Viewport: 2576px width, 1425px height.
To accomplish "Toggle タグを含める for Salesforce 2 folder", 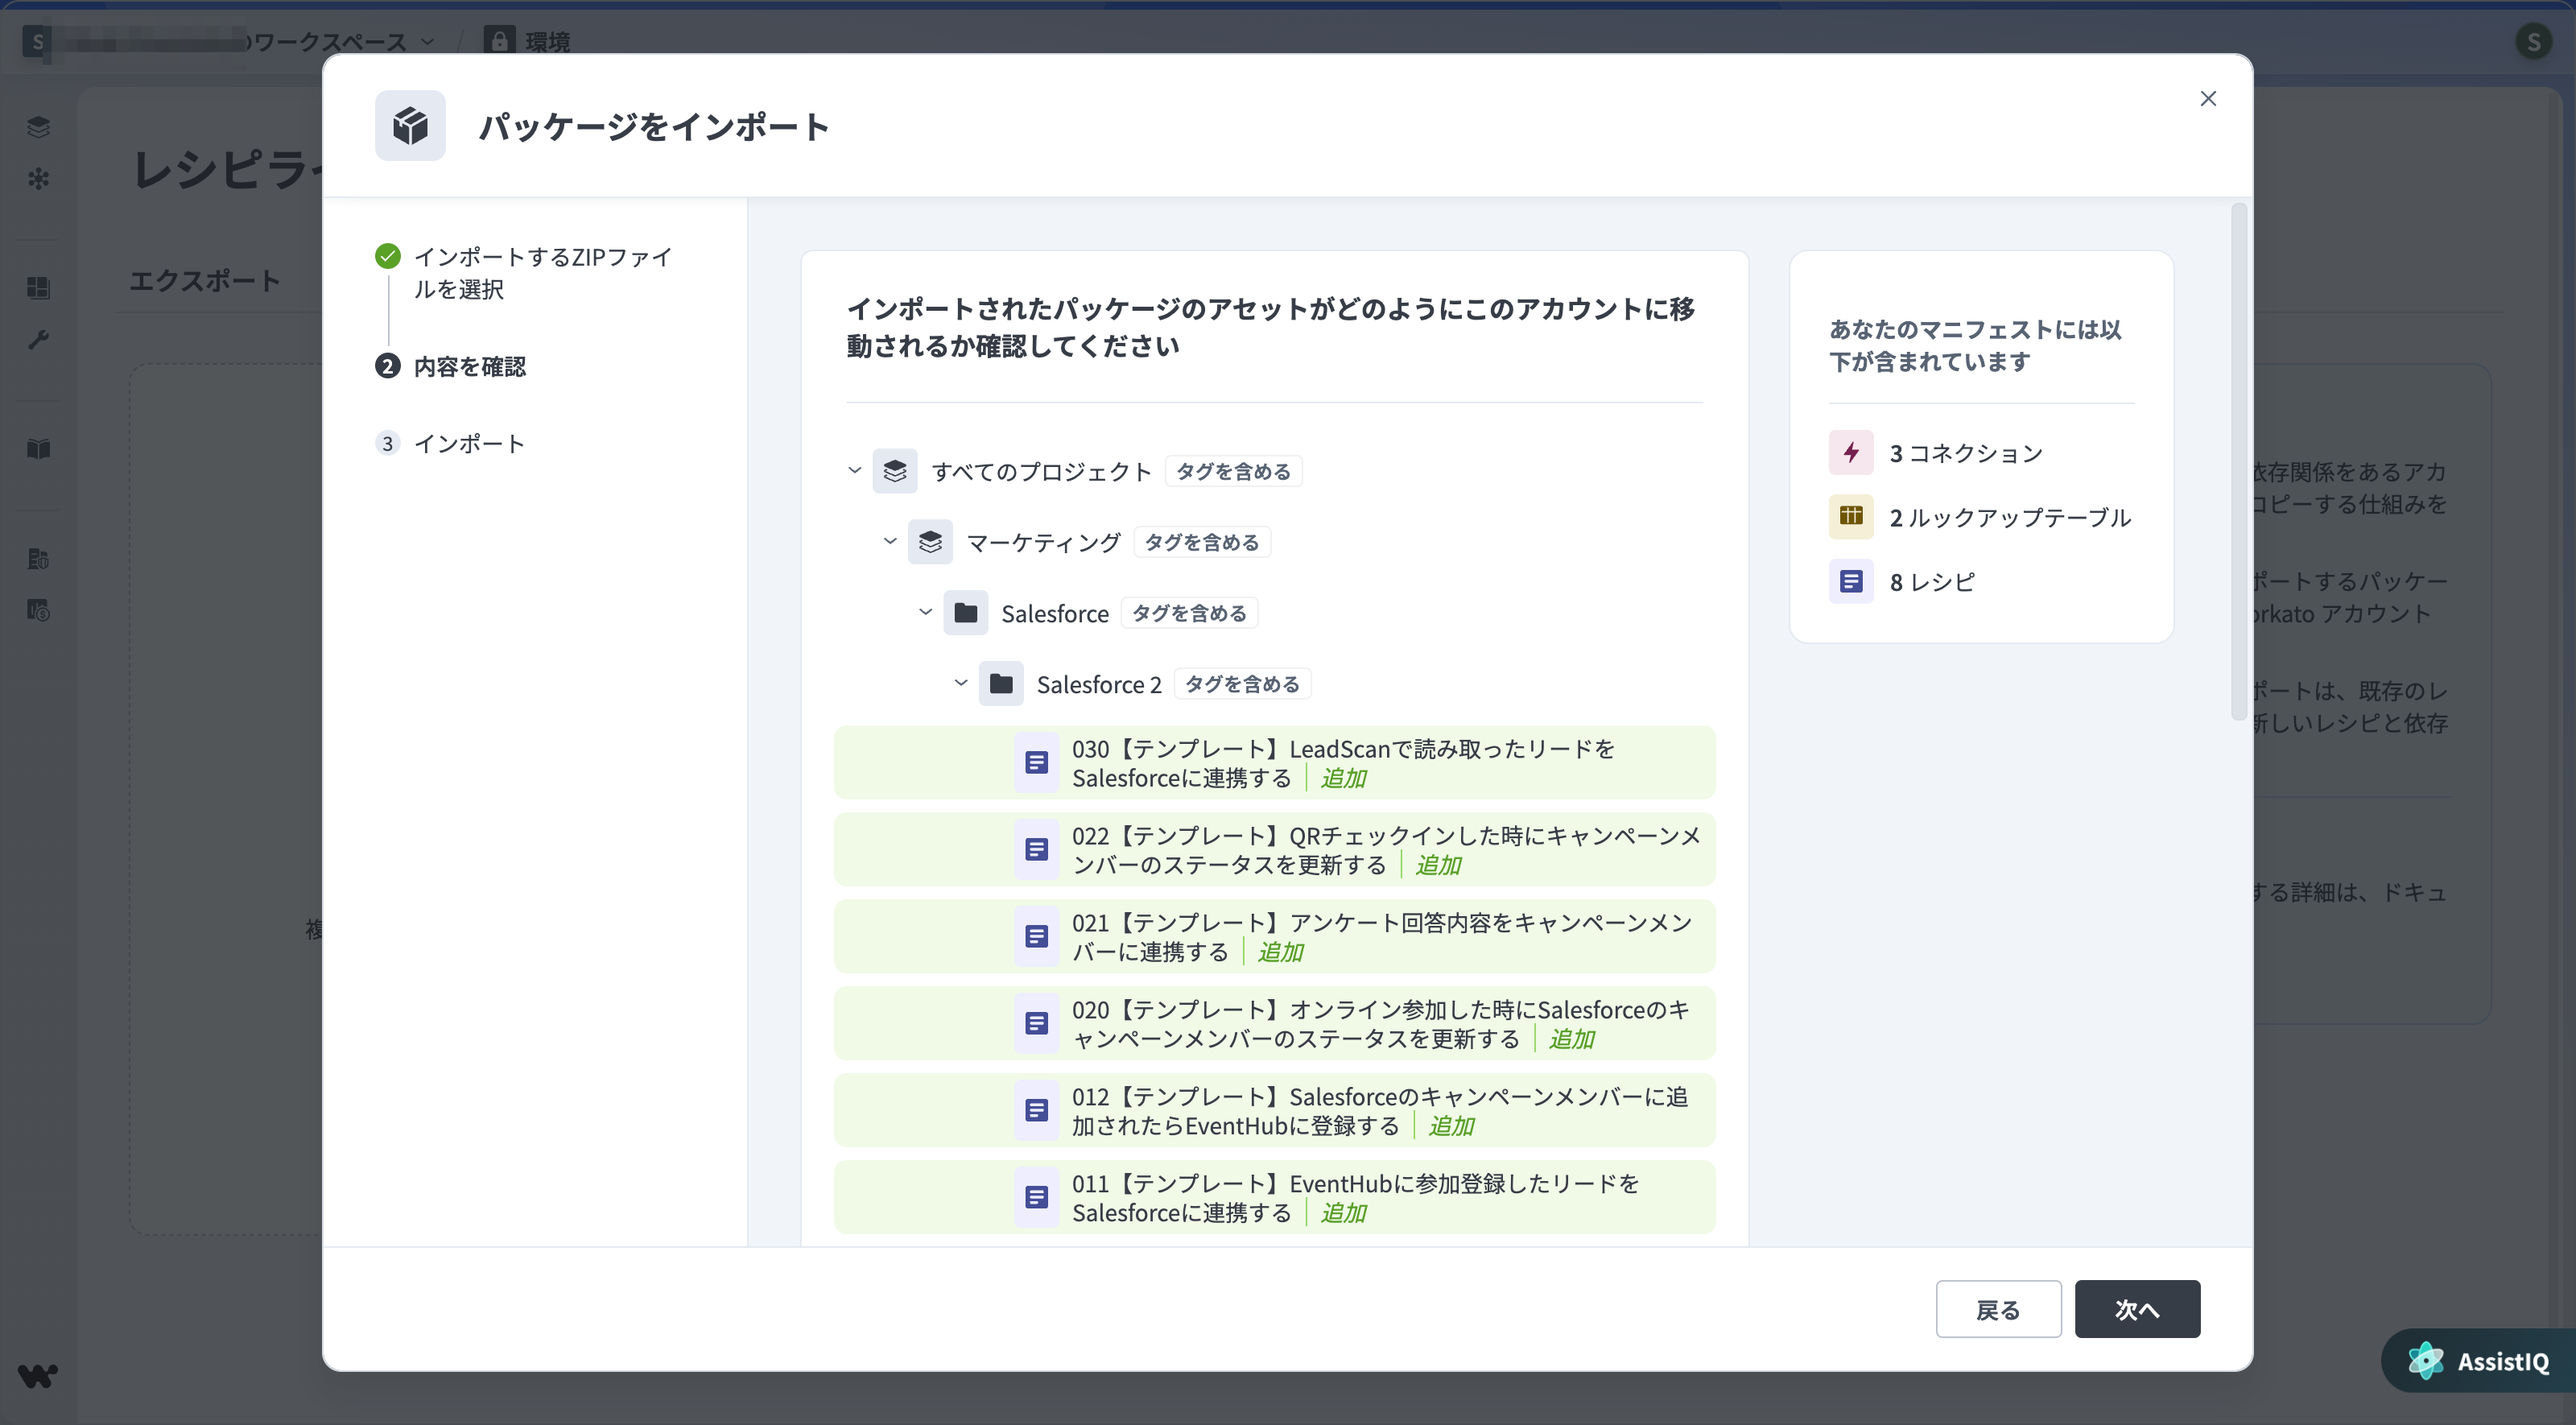I will (x=1242, y=684).
